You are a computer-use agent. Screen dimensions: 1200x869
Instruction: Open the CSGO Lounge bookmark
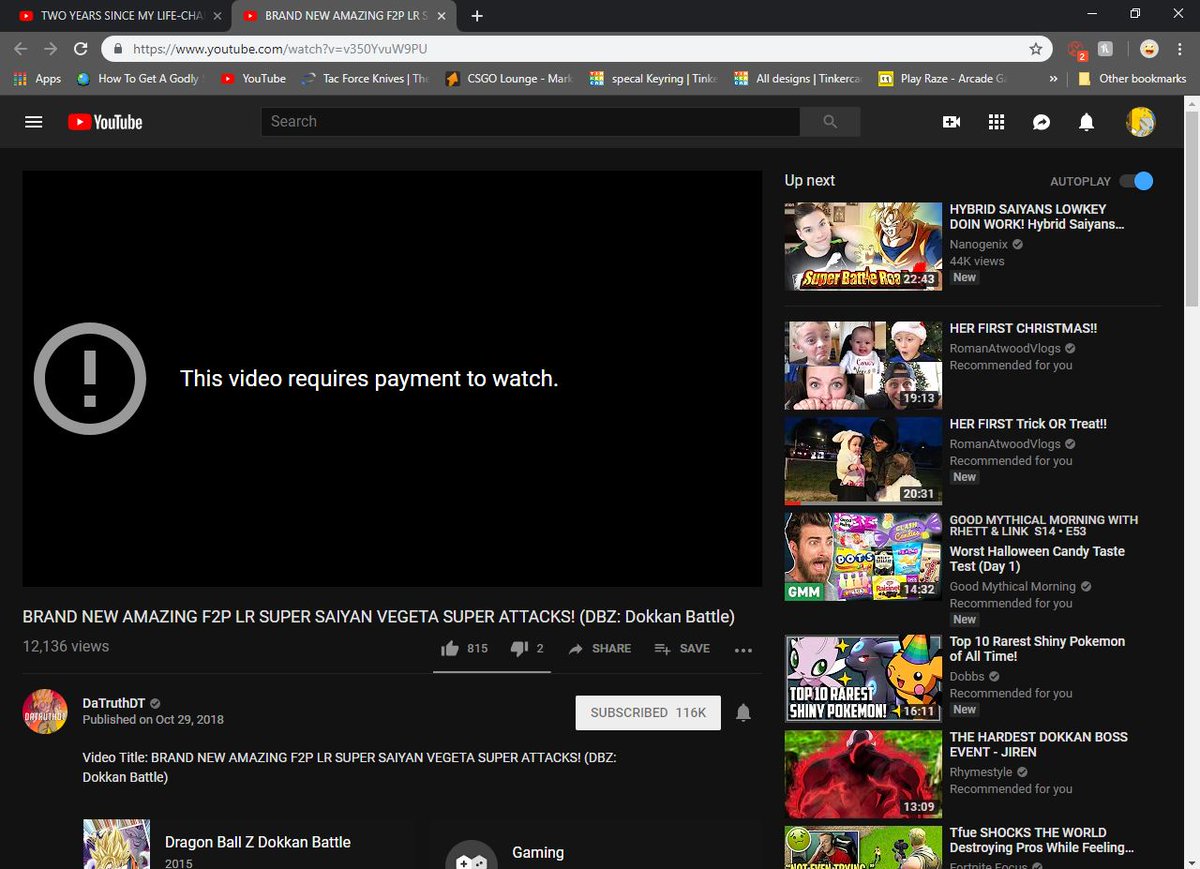click(510, 78)
